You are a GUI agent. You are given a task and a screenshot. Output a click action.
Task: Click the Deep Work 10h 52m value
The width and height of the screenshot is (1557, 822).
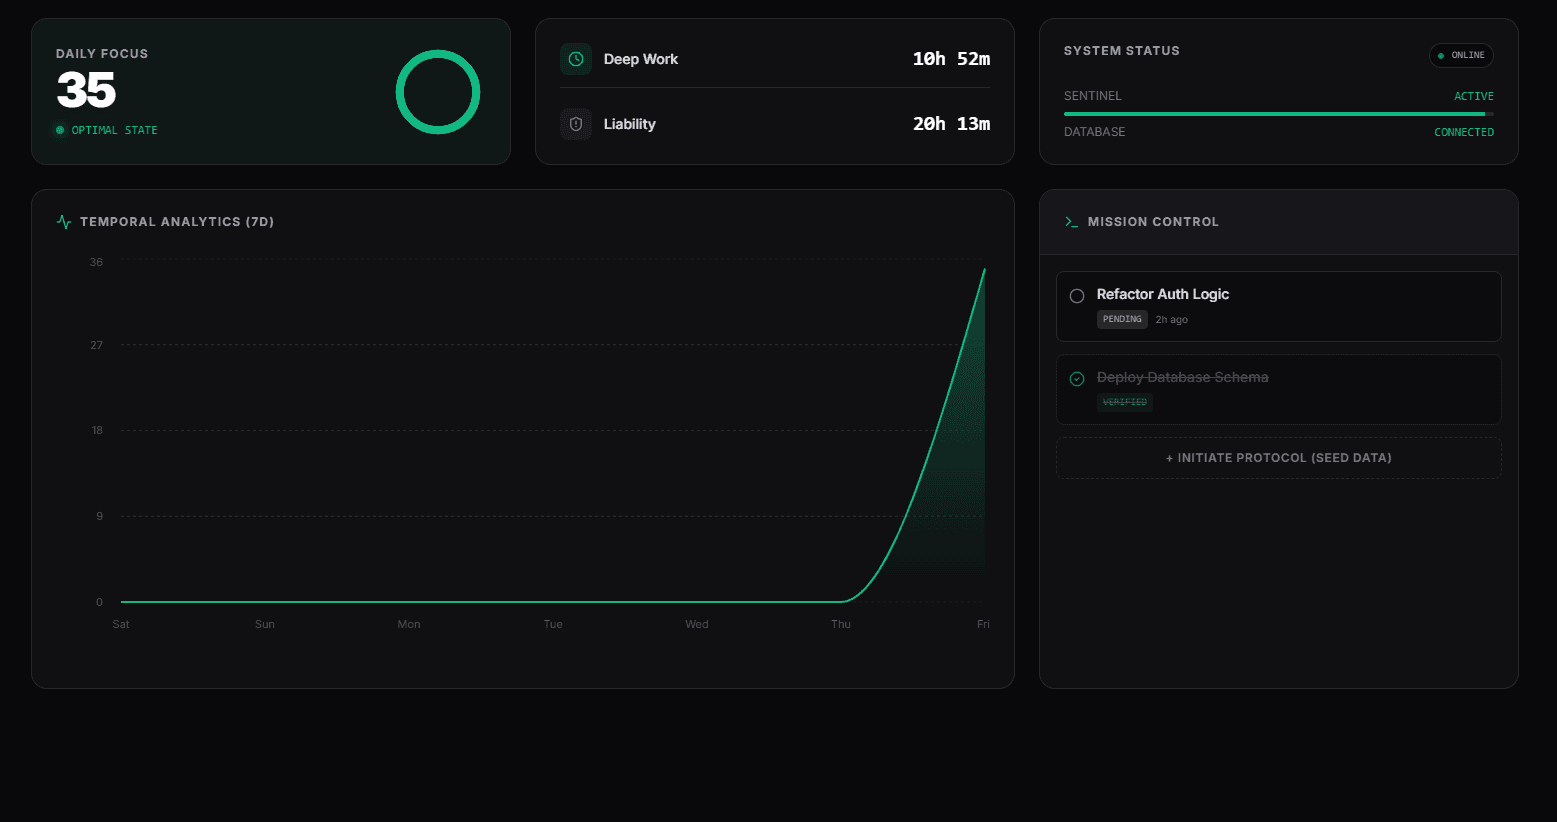951,59
